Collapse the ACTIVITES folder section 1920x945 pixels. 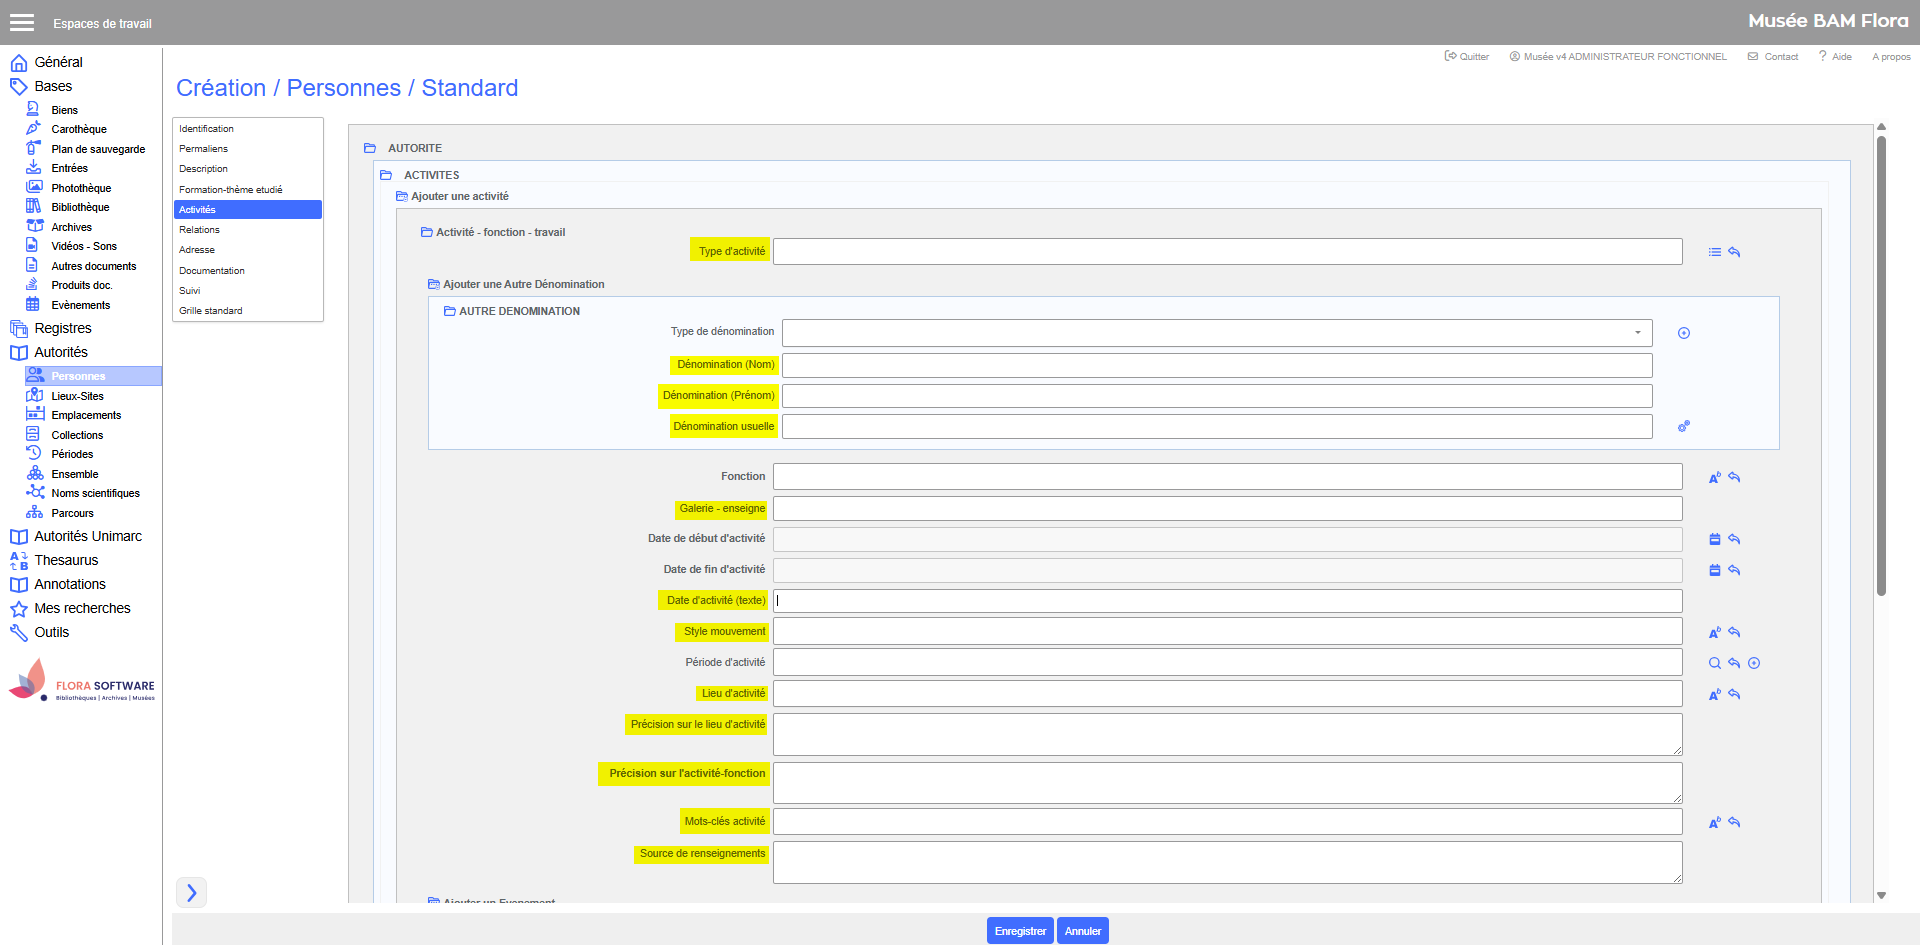point(386,175)
